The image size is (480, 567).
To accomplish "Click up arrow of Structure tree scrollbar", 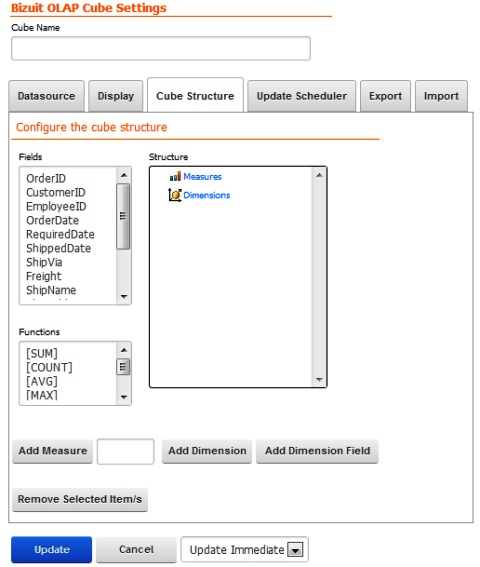I will [x=319, y=175].
